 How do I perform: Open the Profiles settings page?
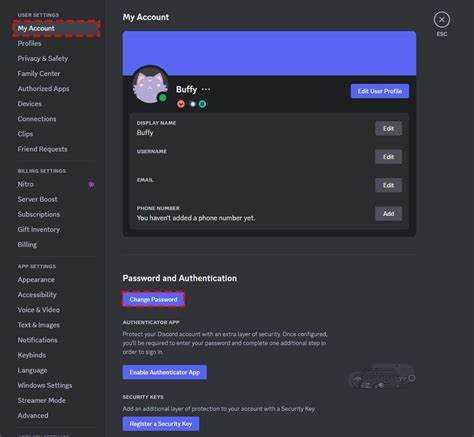point(30,44)
